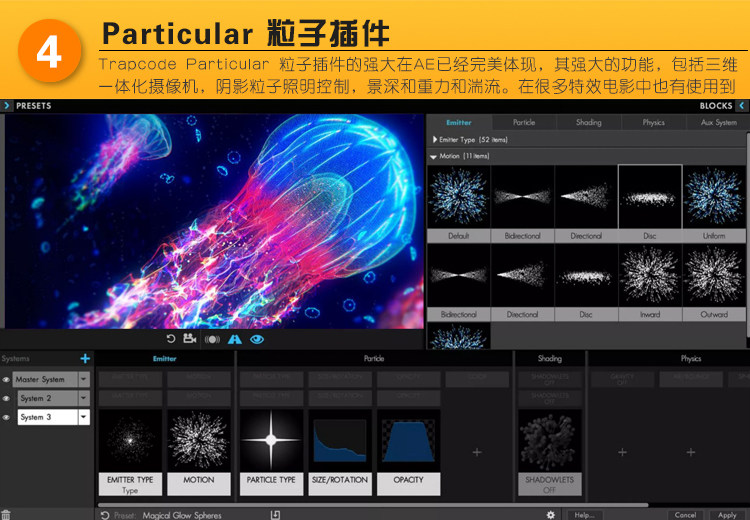Toggle the motion blur icon under preview
Screen dimensions: 750x520
pyautogui.click(x=212, y=339)
